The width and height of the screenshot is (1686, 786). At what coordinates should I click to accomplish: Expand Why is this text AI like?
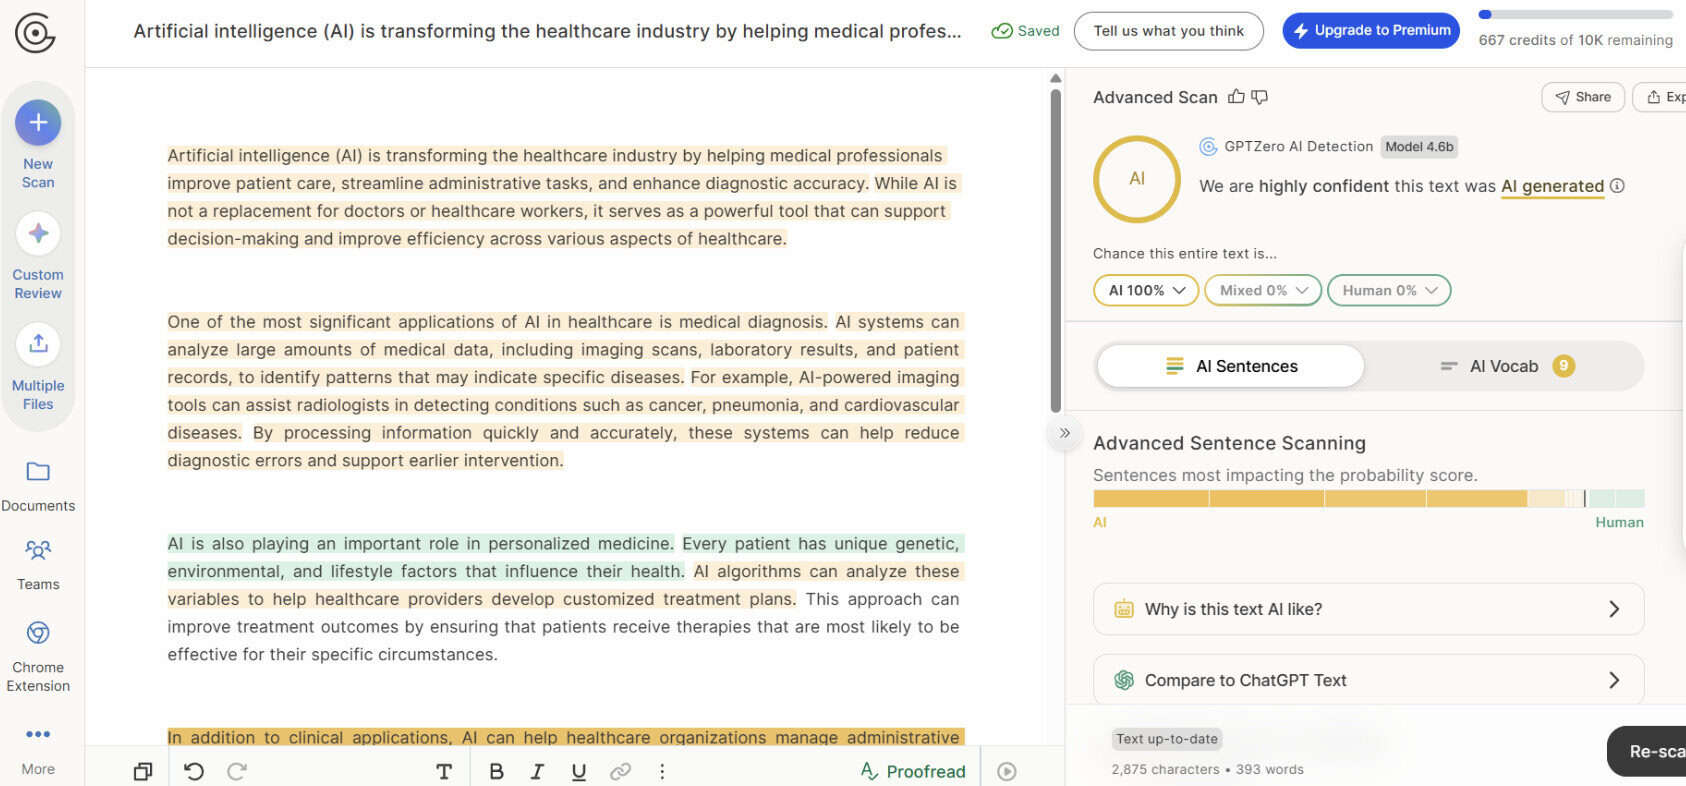tap(1368, 609)
